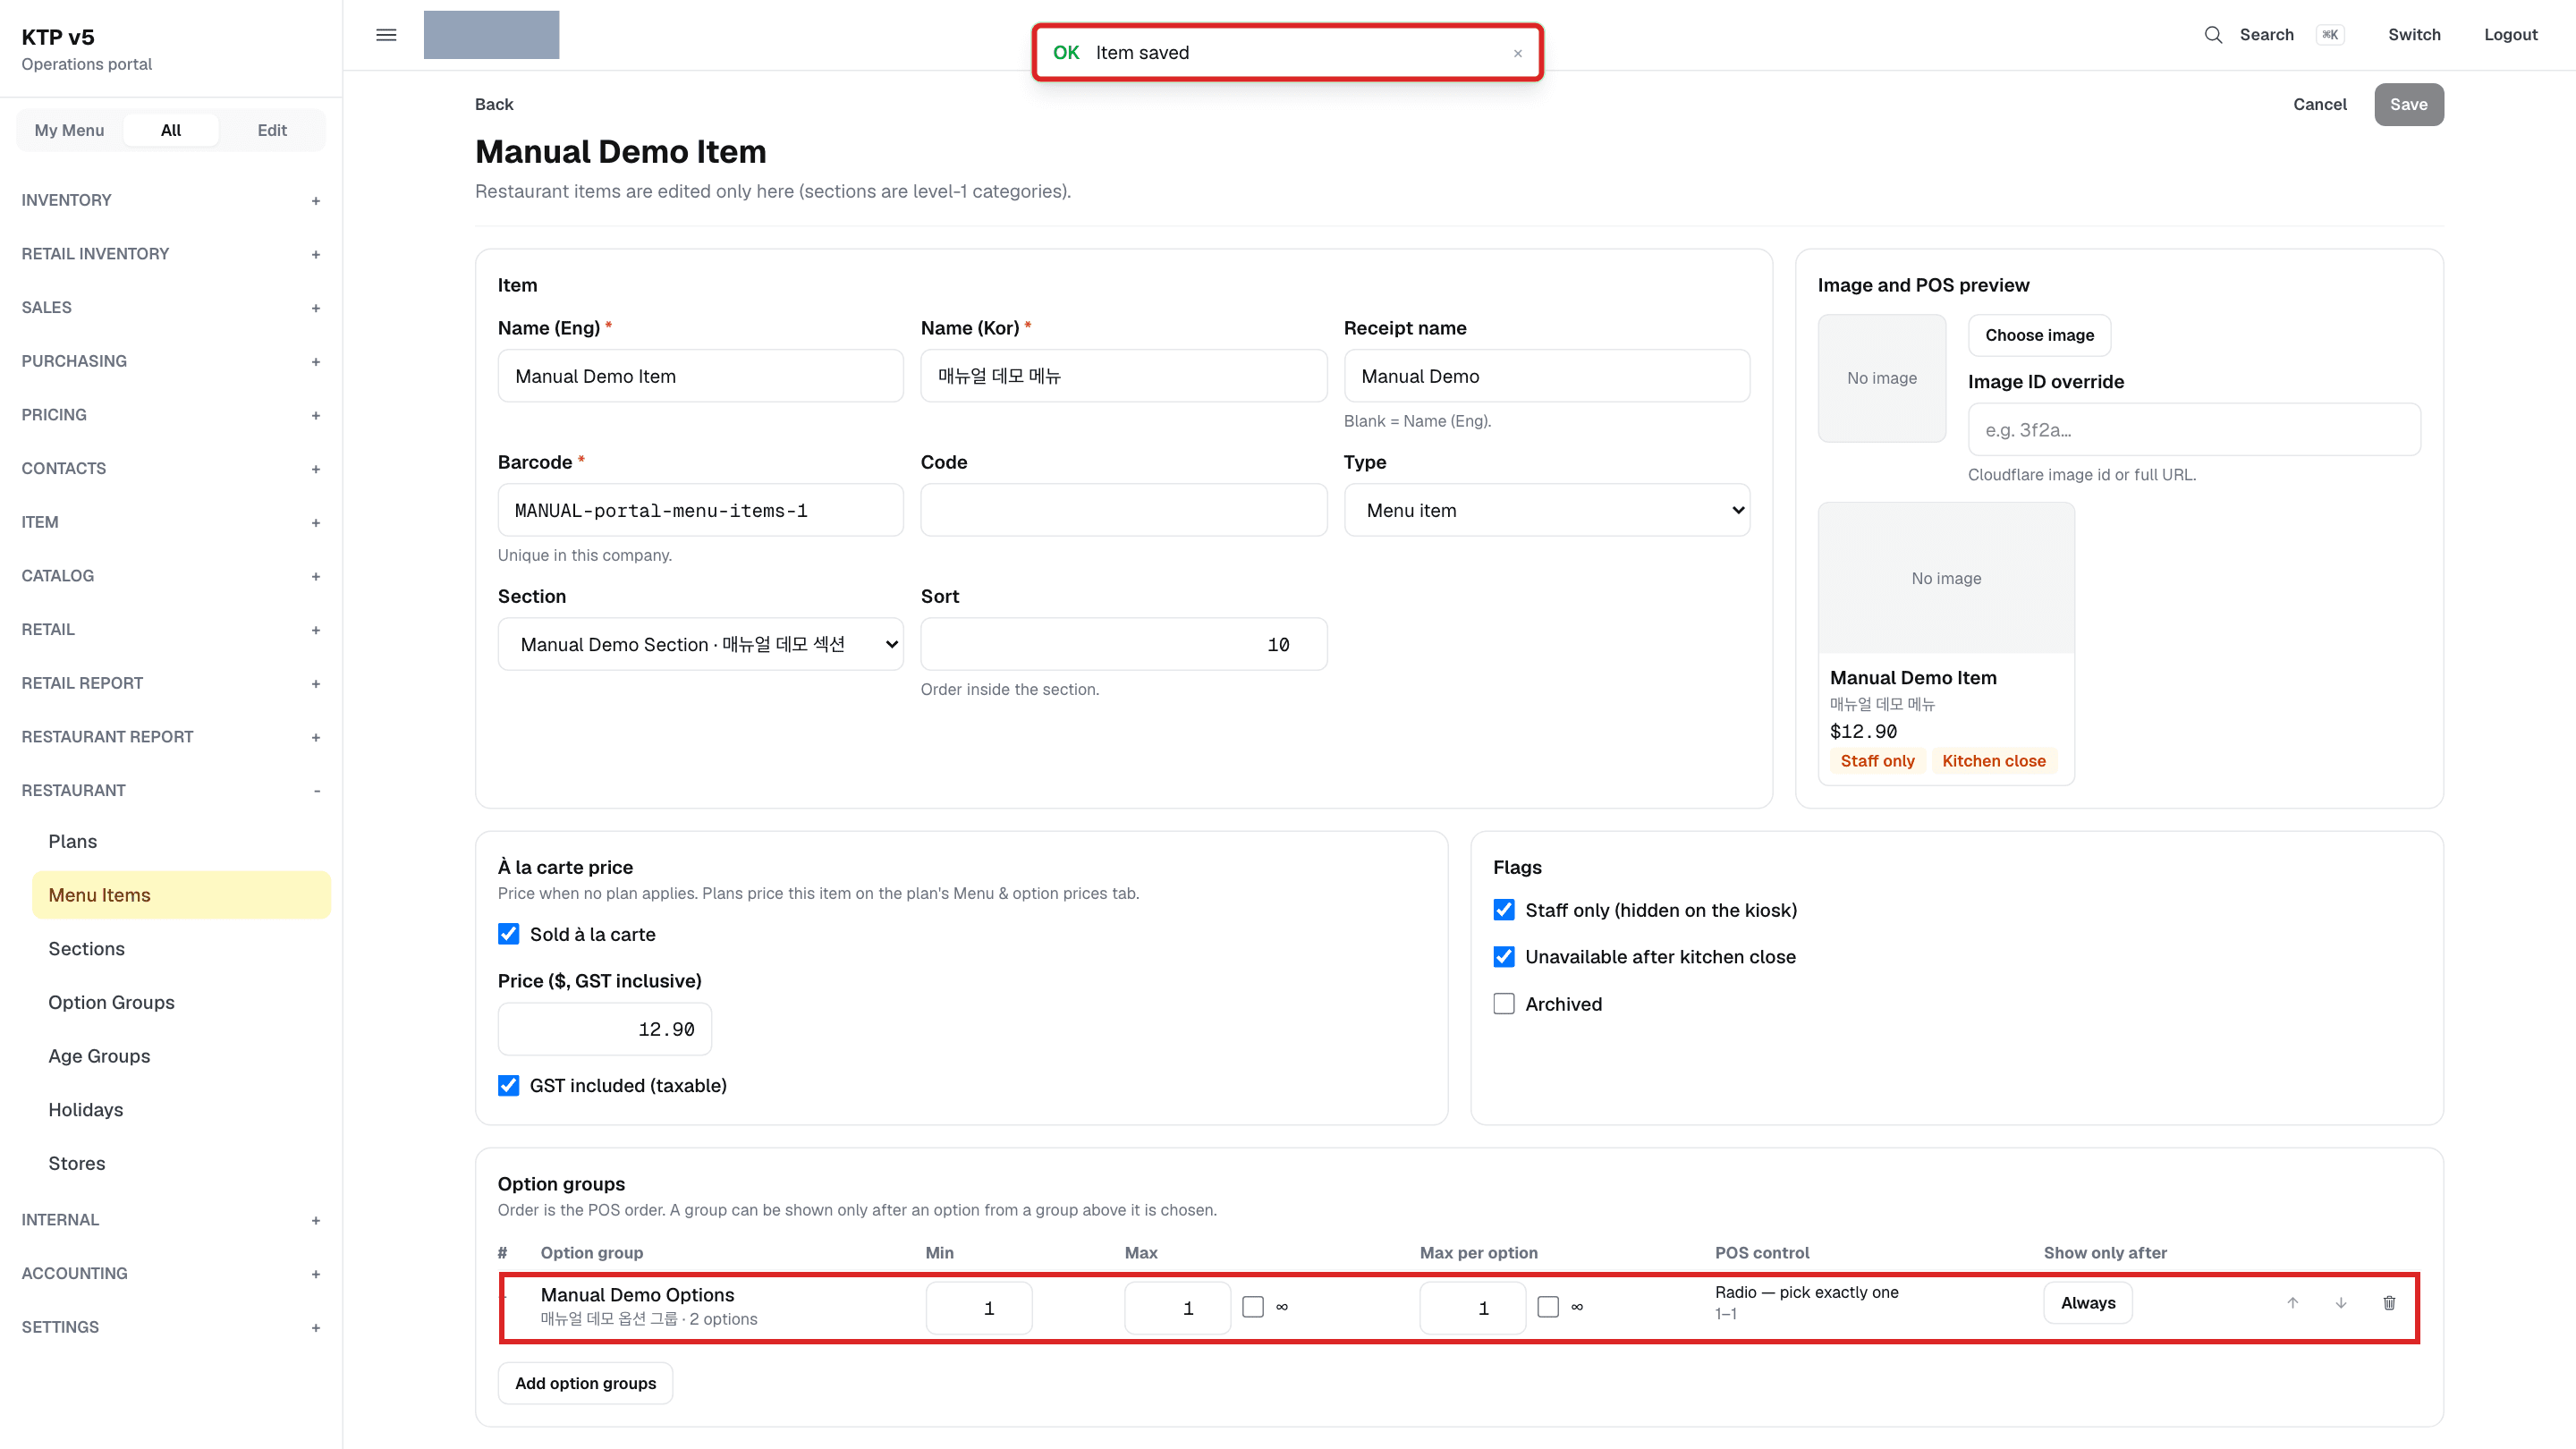Viewport: 2576px width, 1449px height.
Task: Click Choose image button
Action: tap(2038, 335)
